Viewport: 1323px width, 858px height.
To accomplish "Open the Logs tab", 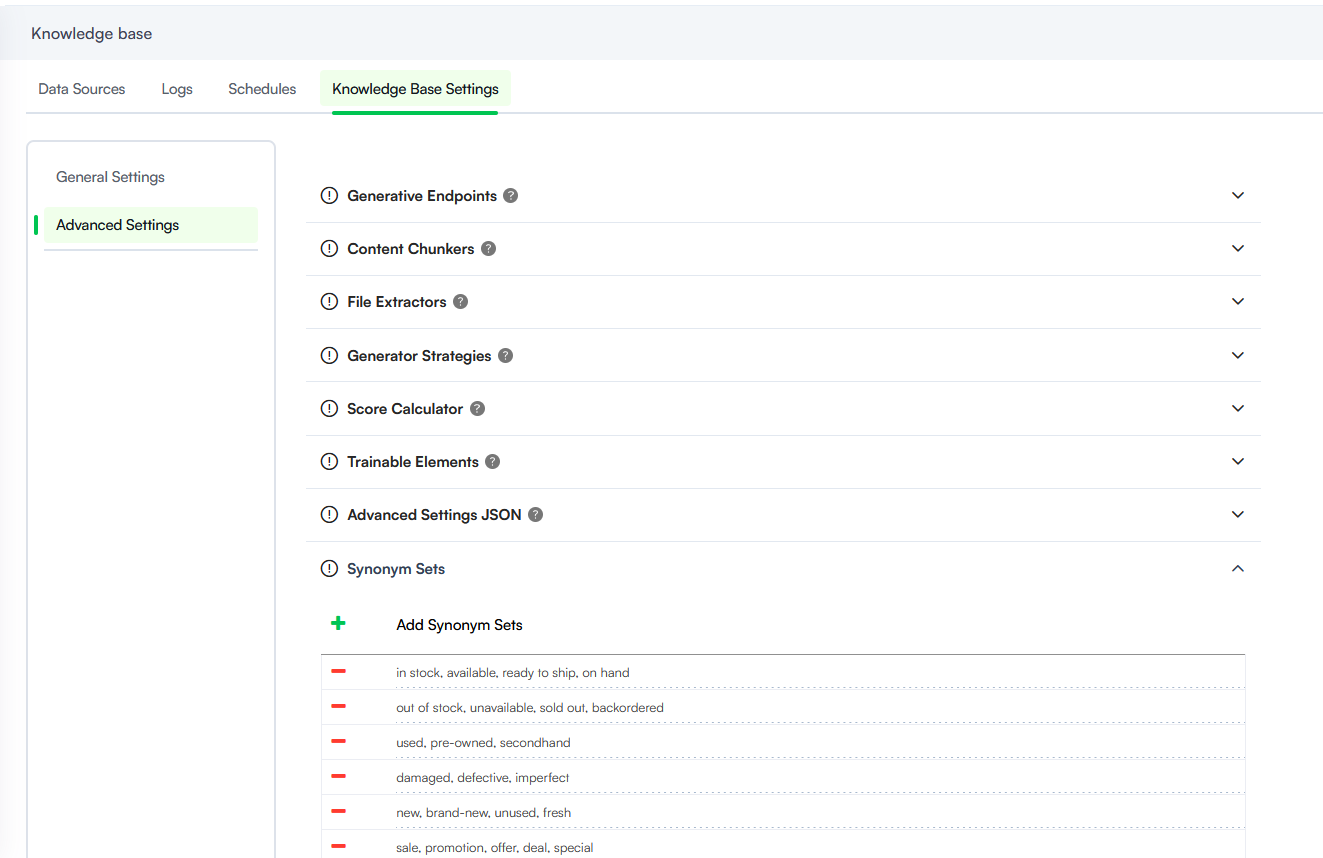I will pos(177,89).
